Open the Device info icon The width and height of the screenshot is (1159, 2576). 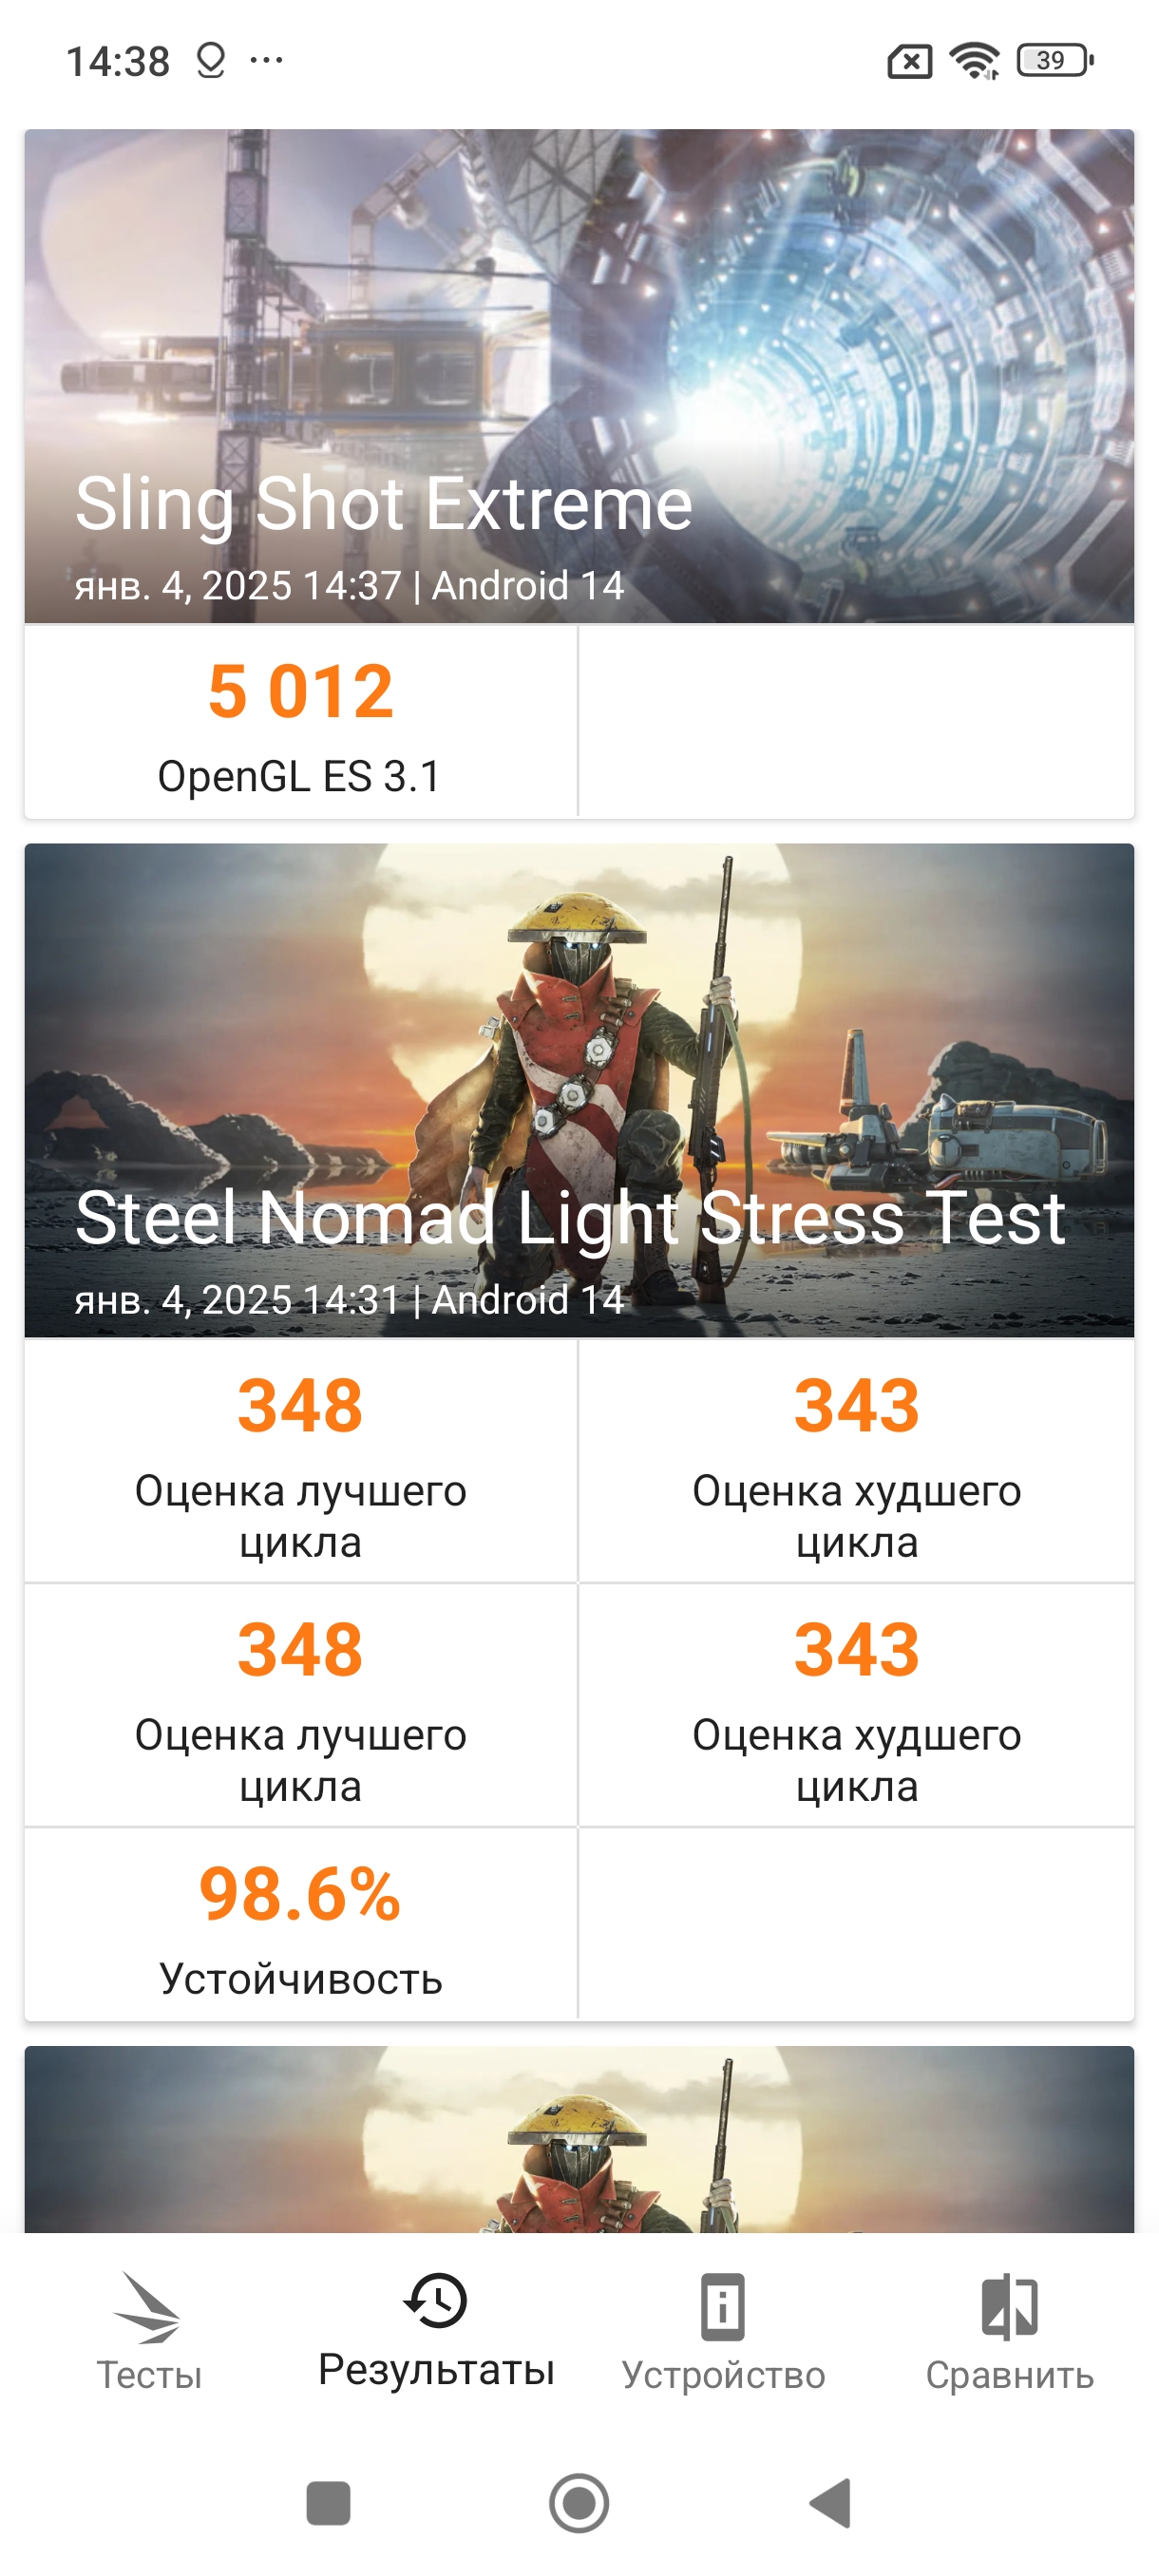(x=722, y=2306)
